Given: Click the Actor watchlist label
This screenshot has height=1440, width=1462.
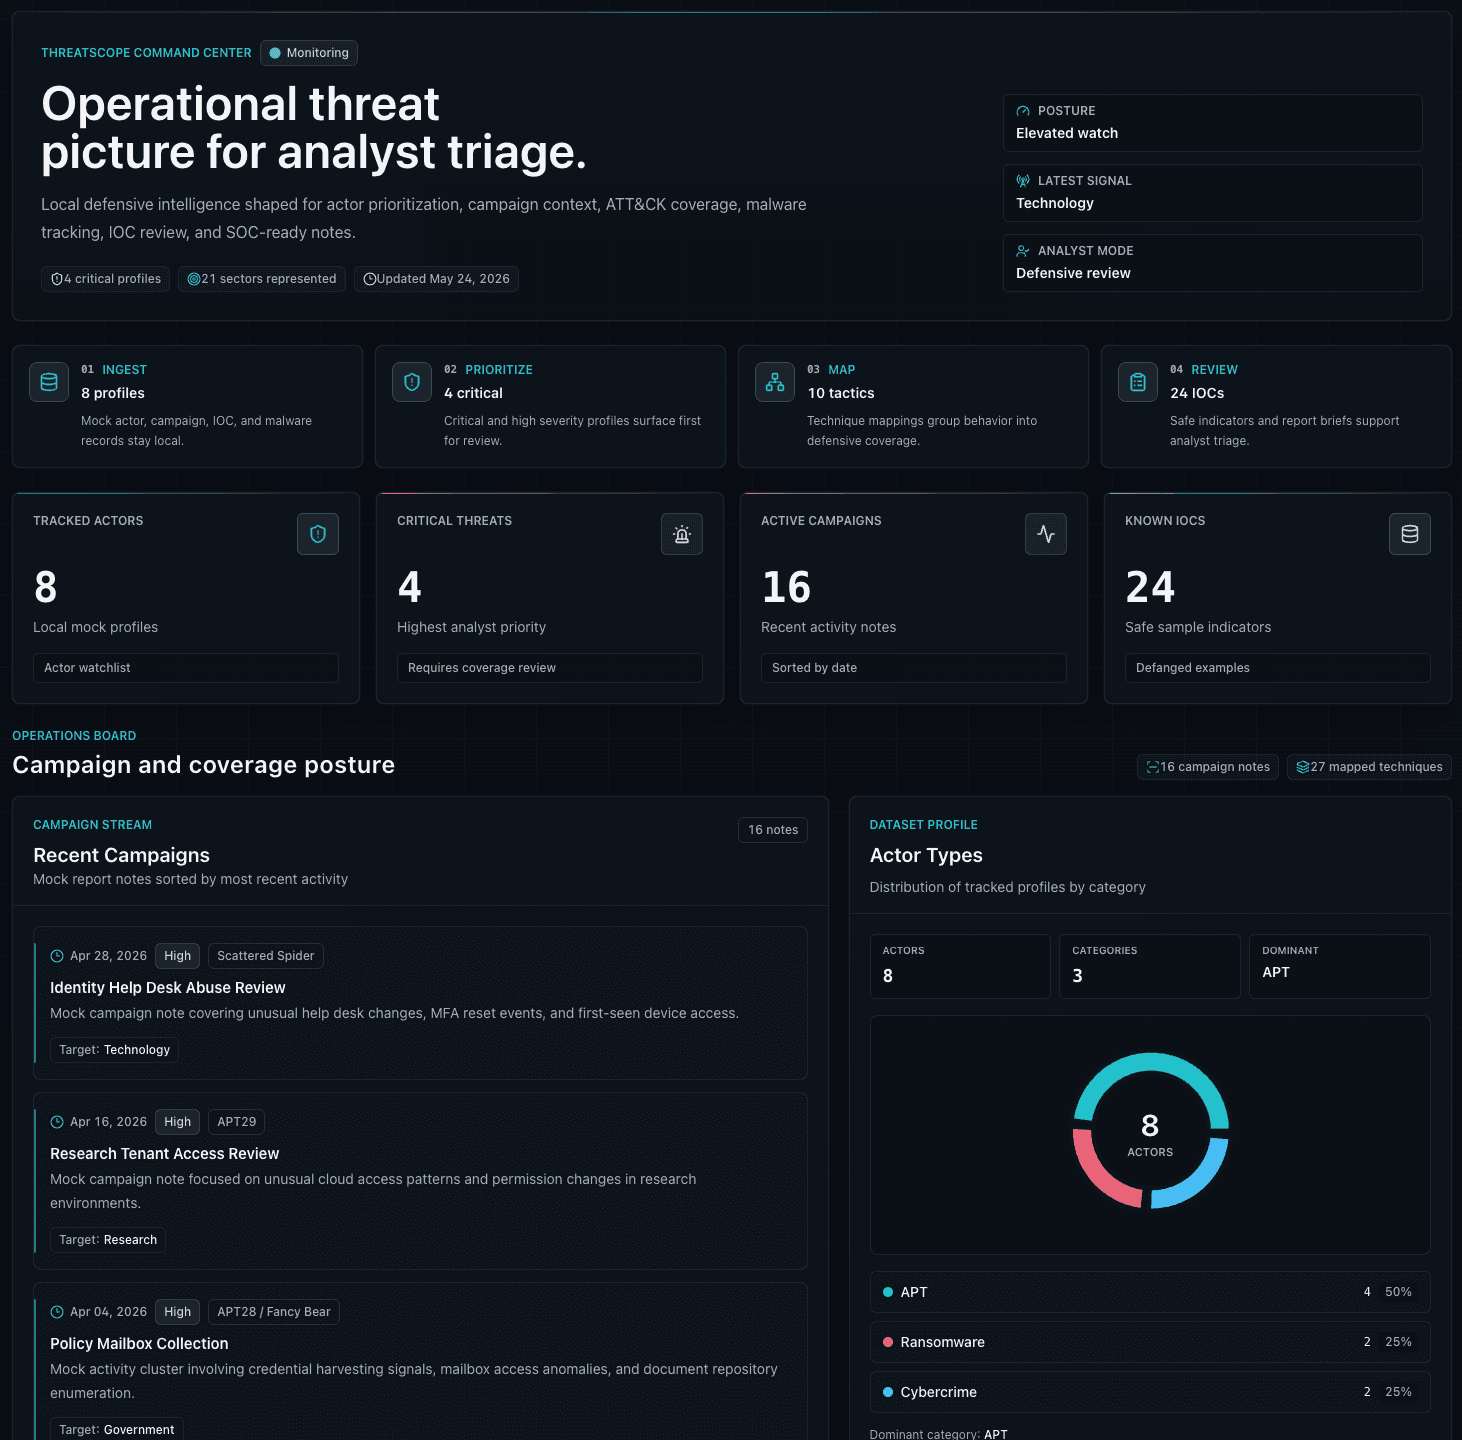Looking at the screenshot, I should [186, 668].
